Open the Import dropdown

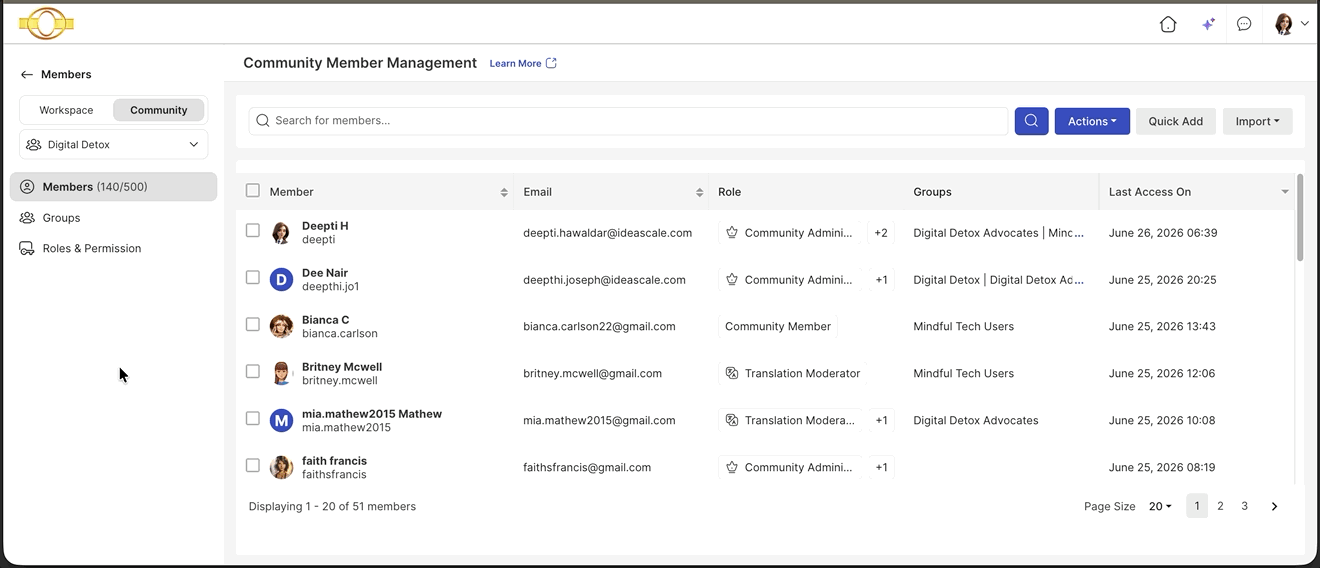(x=1257, y=121)
